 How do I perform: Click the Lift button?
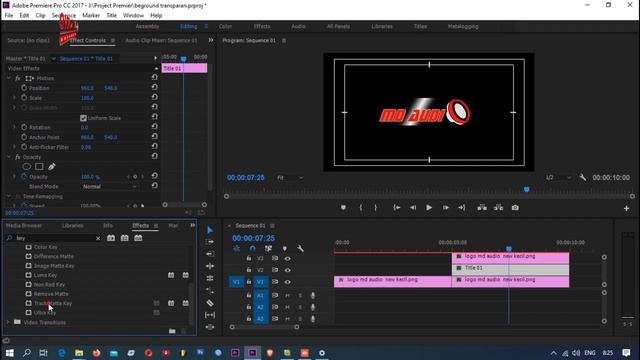pyautogui.click(x=482, y=208)
